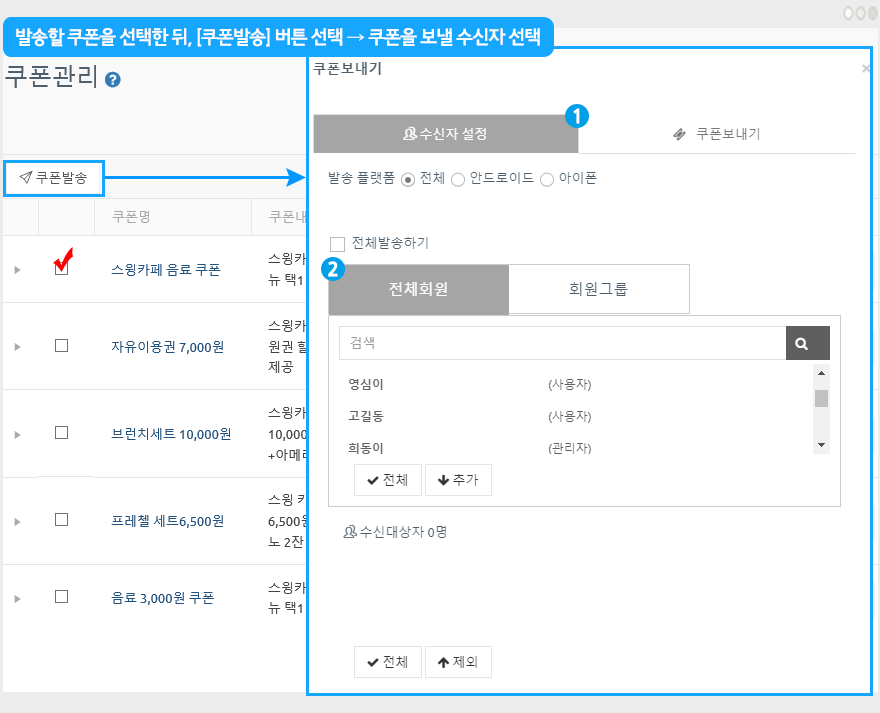Select the 아이폰 platform radio button
880x713 pixels.
[547, 180]
